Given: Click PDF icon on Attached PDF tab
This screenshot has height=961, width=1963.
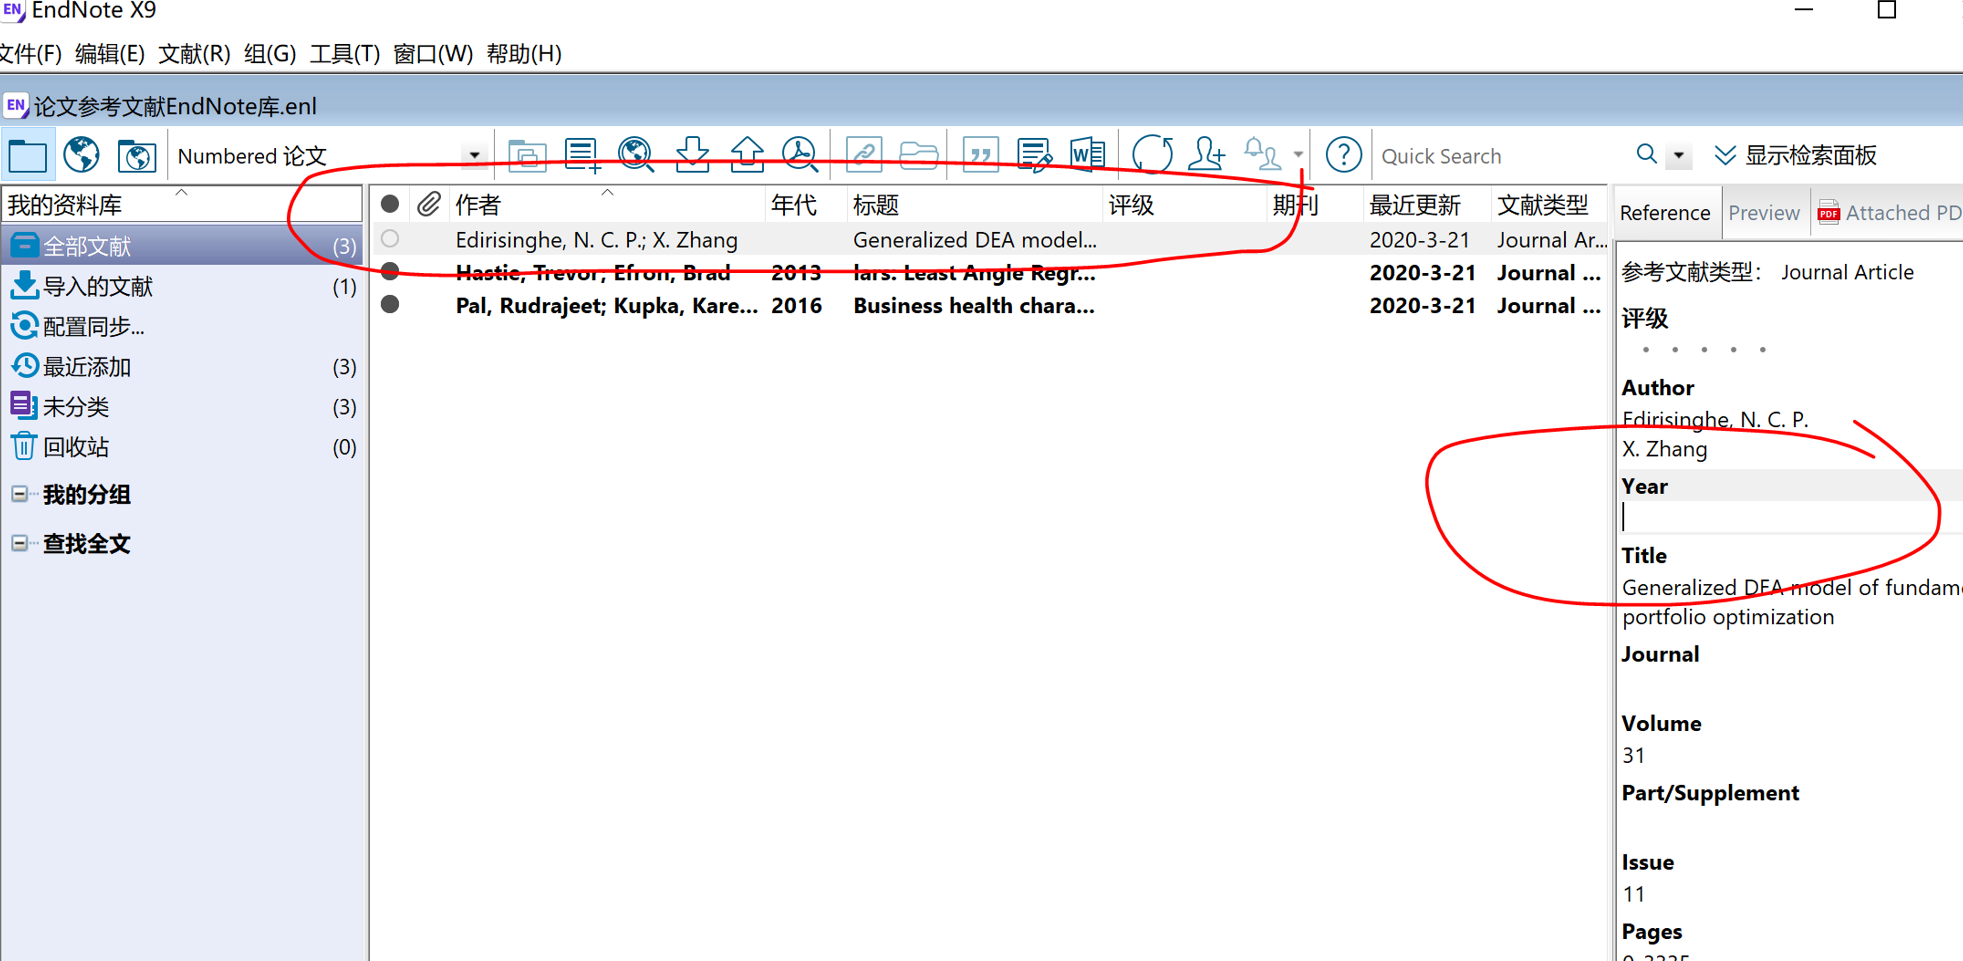Looking at the screenshot, I should coord(1828,212).
